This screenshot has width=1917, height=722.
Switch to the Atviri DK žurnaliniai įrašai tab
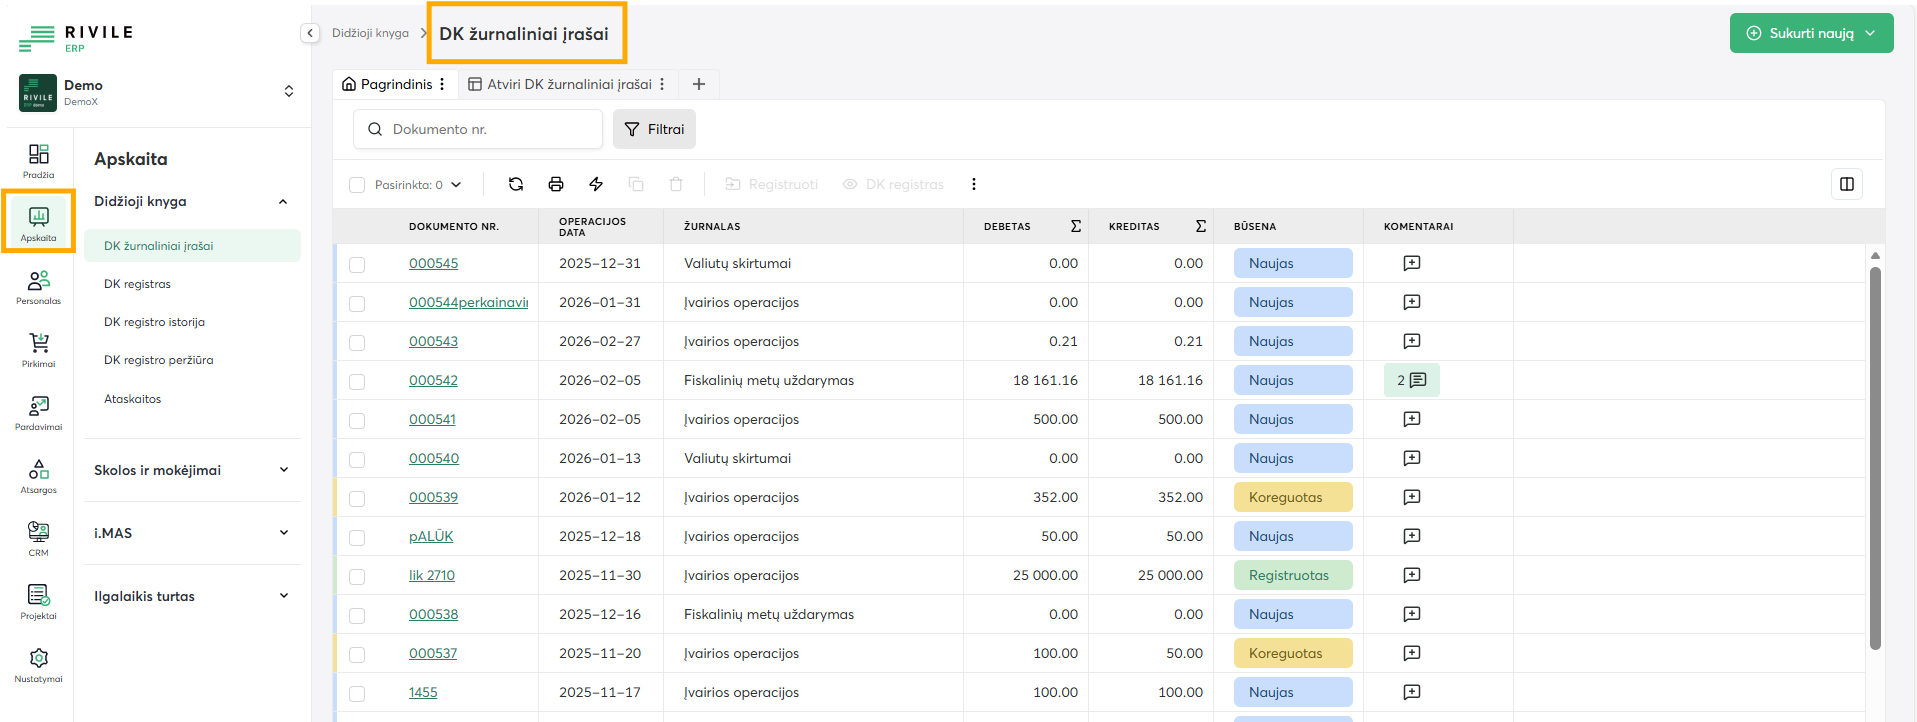pos(568,84)
